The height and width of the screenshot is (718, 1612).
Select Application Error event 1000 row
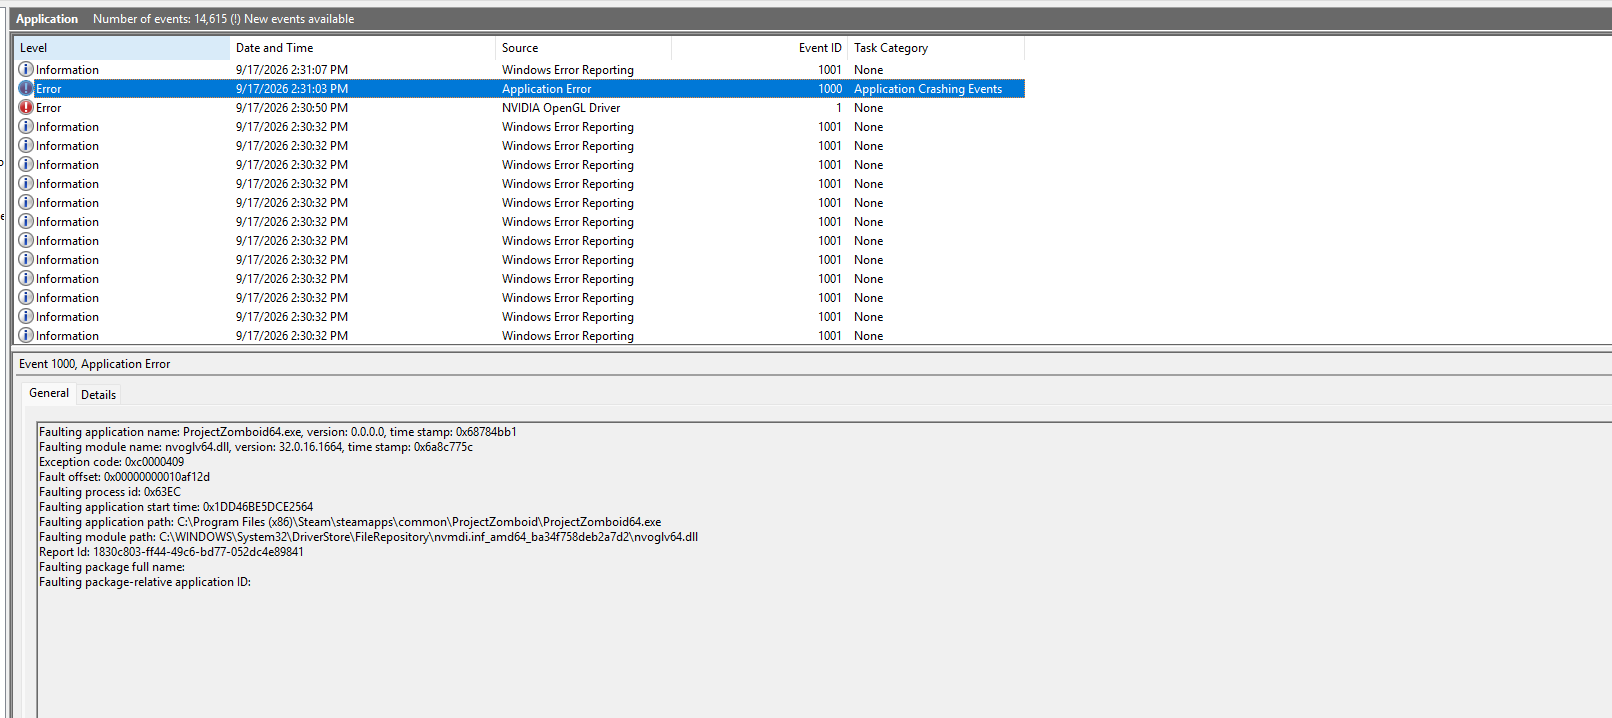[520, 88]
